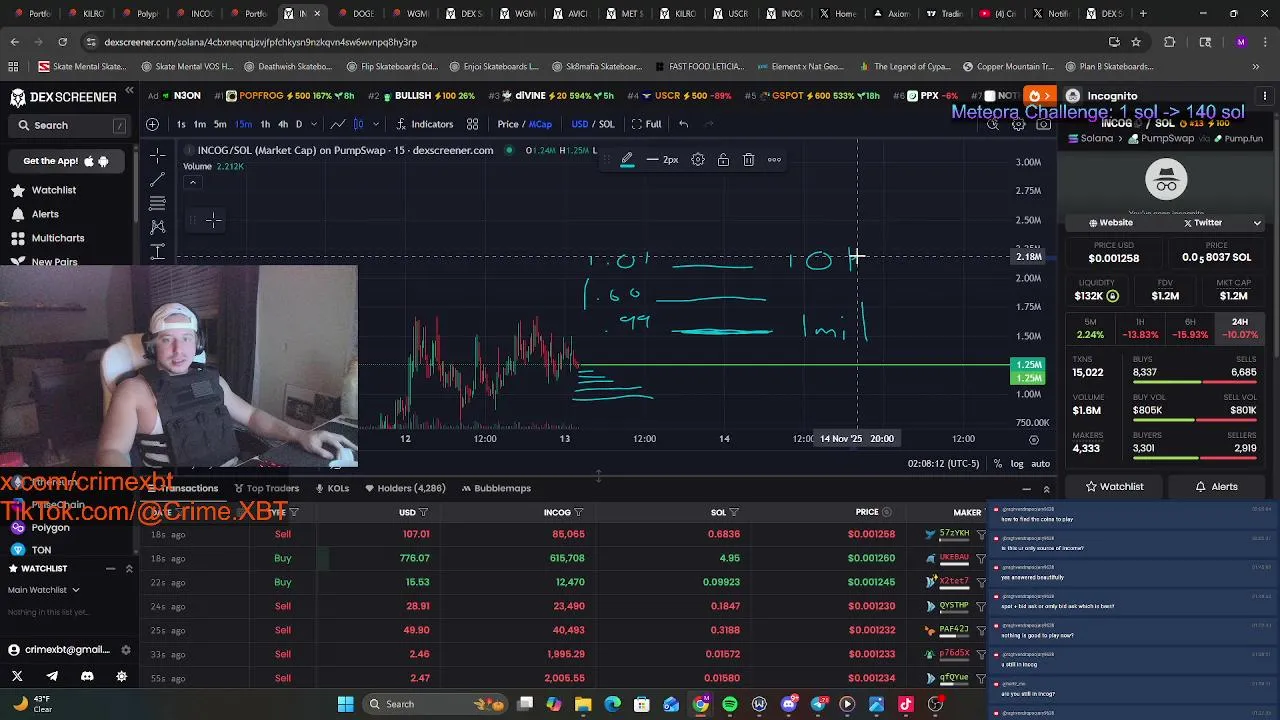Select the 24H stats tab
This screenshot has width=1280, height=720.
(x=1240, y=328)
